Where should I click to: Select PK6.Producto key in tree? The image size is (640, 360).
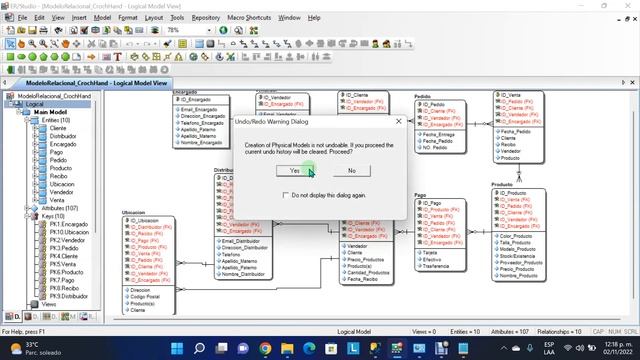(66, 272)
